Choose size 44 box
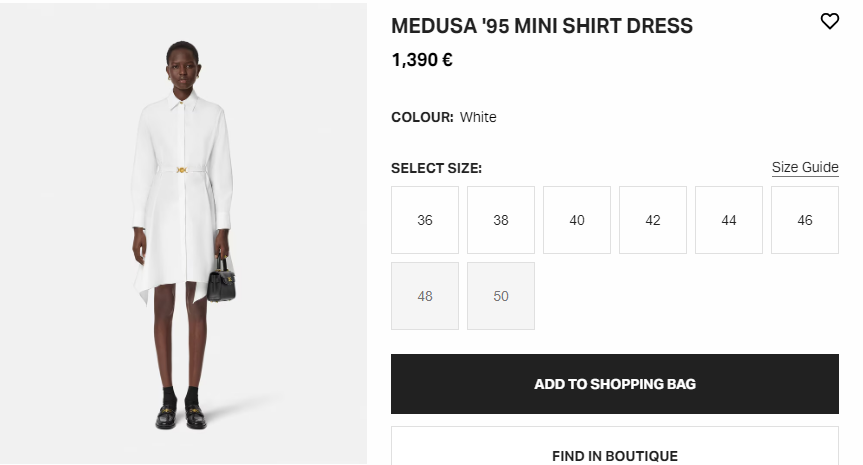 tap(729, 220)
